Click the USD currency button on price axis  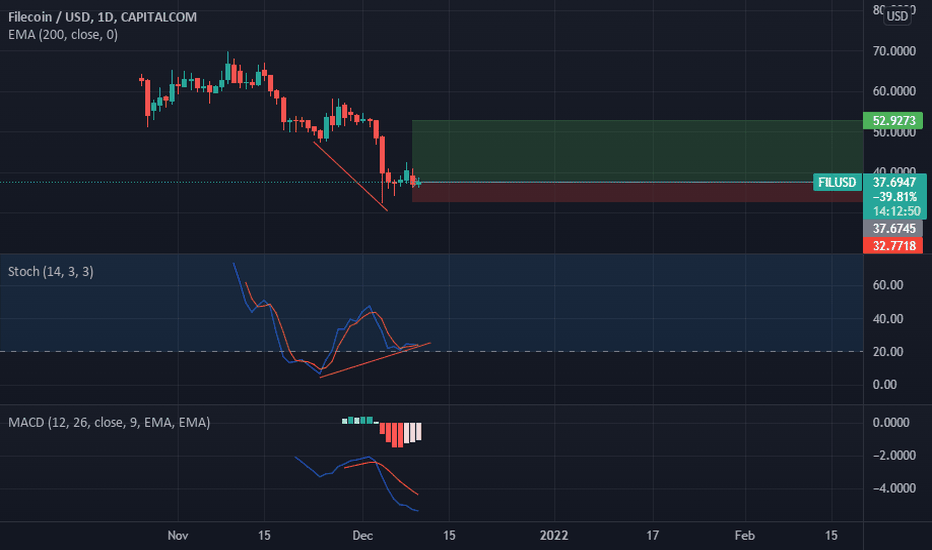click(897, 16)
